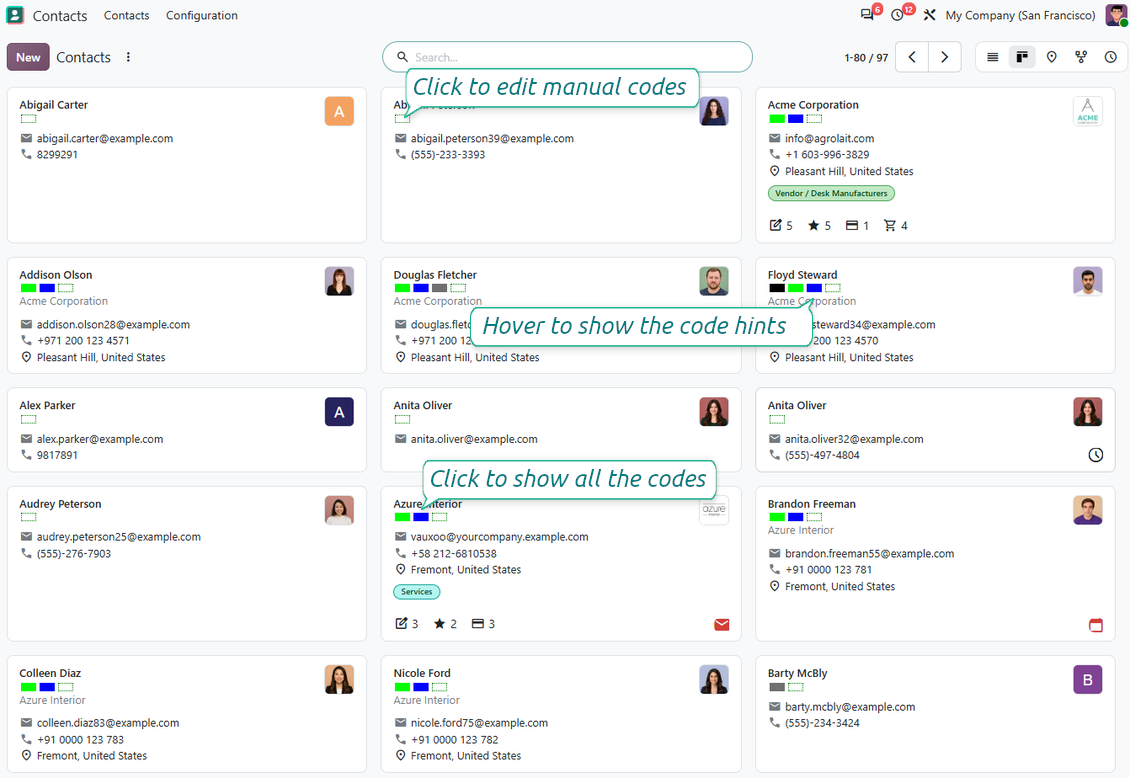Click Acme Corporation's card invoice count icon
Image resolution: width=1130 pixels, height=778 pixels.
(852, 225)
